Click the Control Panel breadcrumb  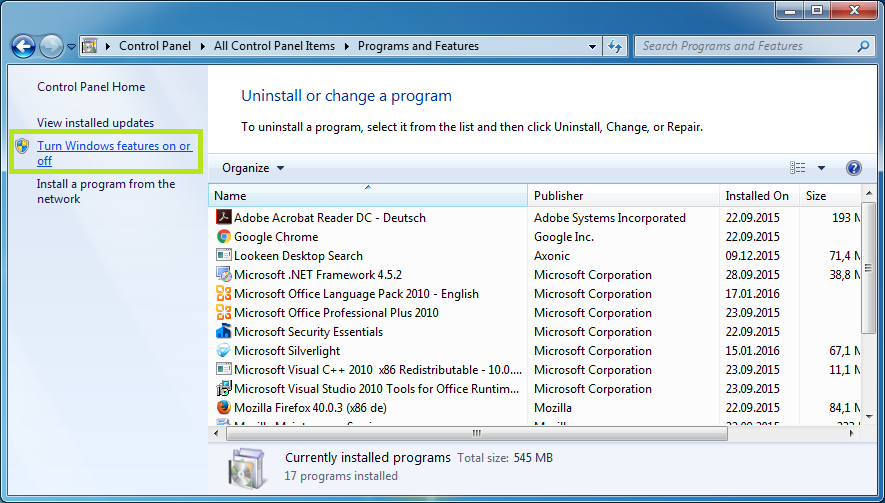155,46
